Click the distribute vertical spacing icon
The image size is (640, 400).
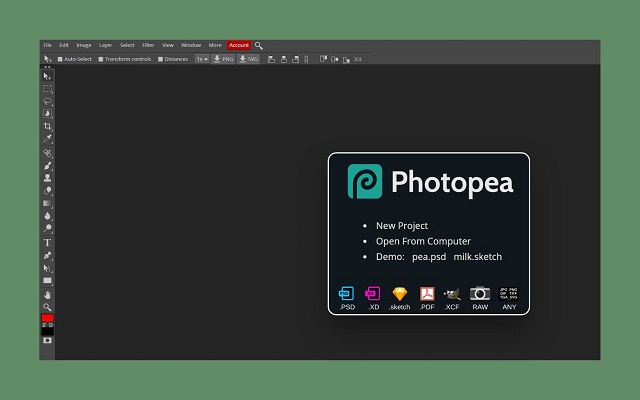307,59
